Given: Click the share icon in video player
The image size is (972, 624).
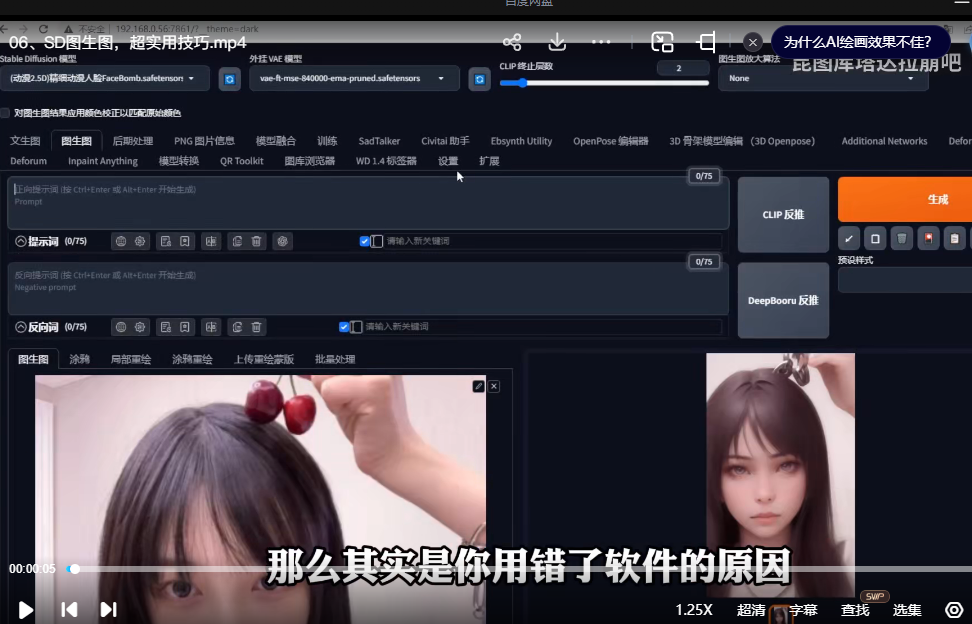Looking at the screenshot, I should [512, 42].
